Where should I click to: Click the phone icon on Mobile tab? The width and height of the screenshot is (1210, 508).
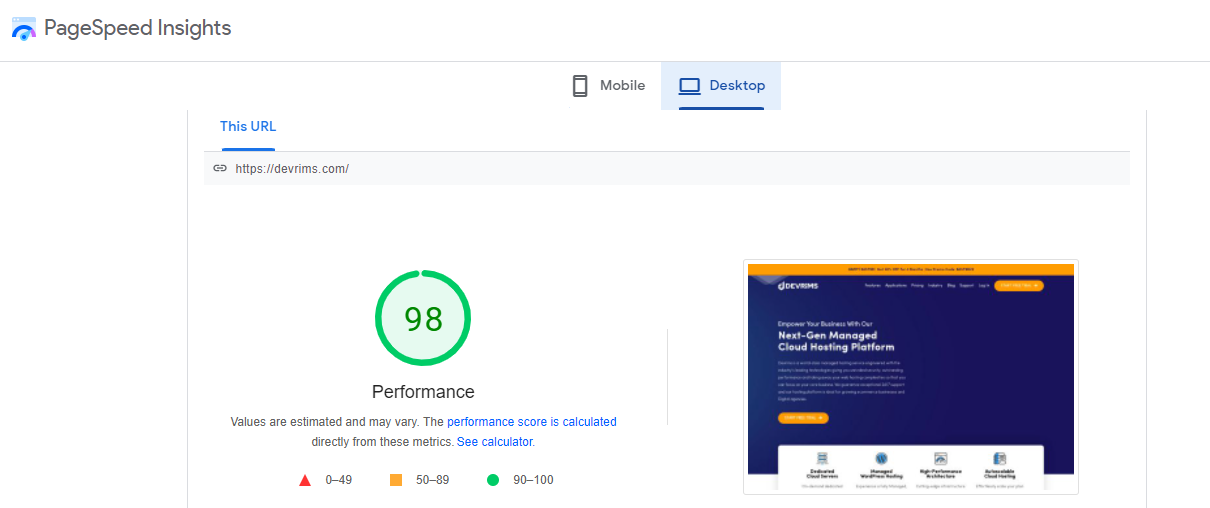pos(580,86)
